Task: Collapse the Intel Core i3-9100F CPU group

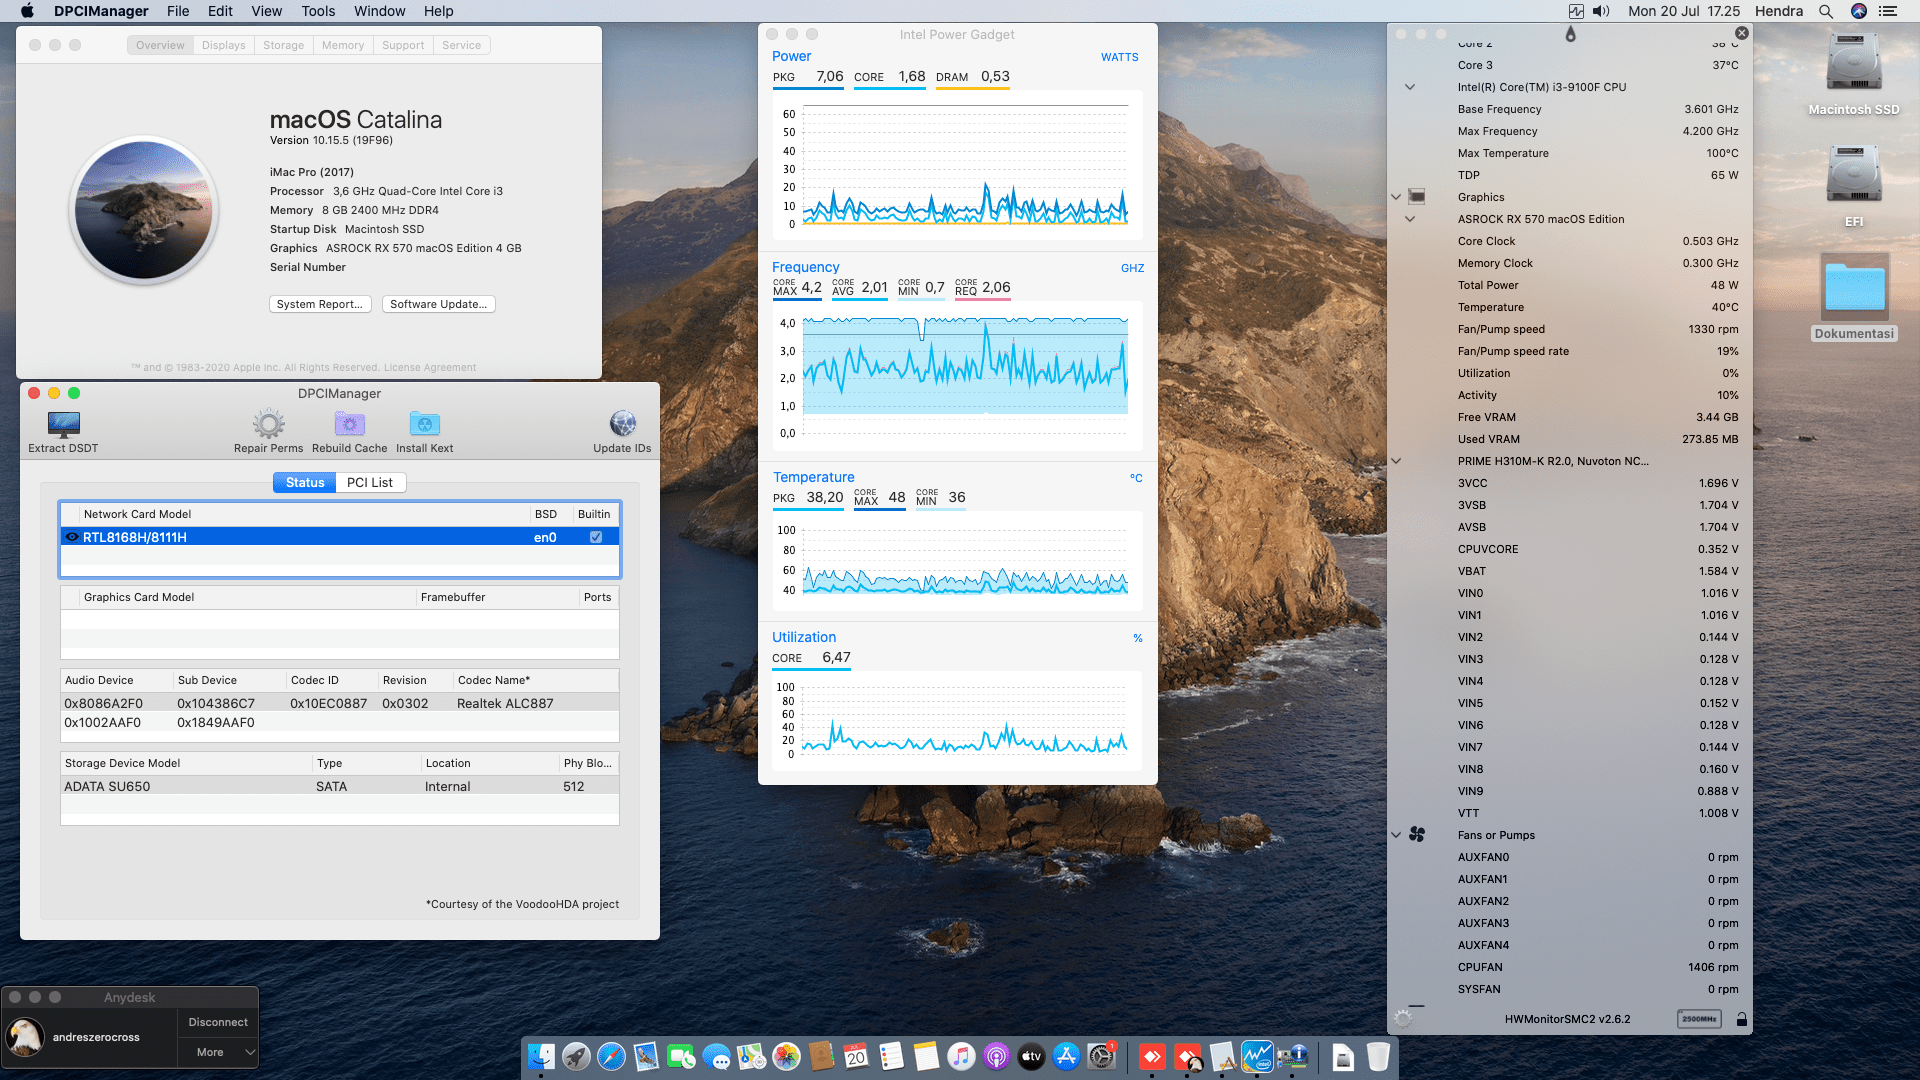Action: click(x=1410, y=87)
